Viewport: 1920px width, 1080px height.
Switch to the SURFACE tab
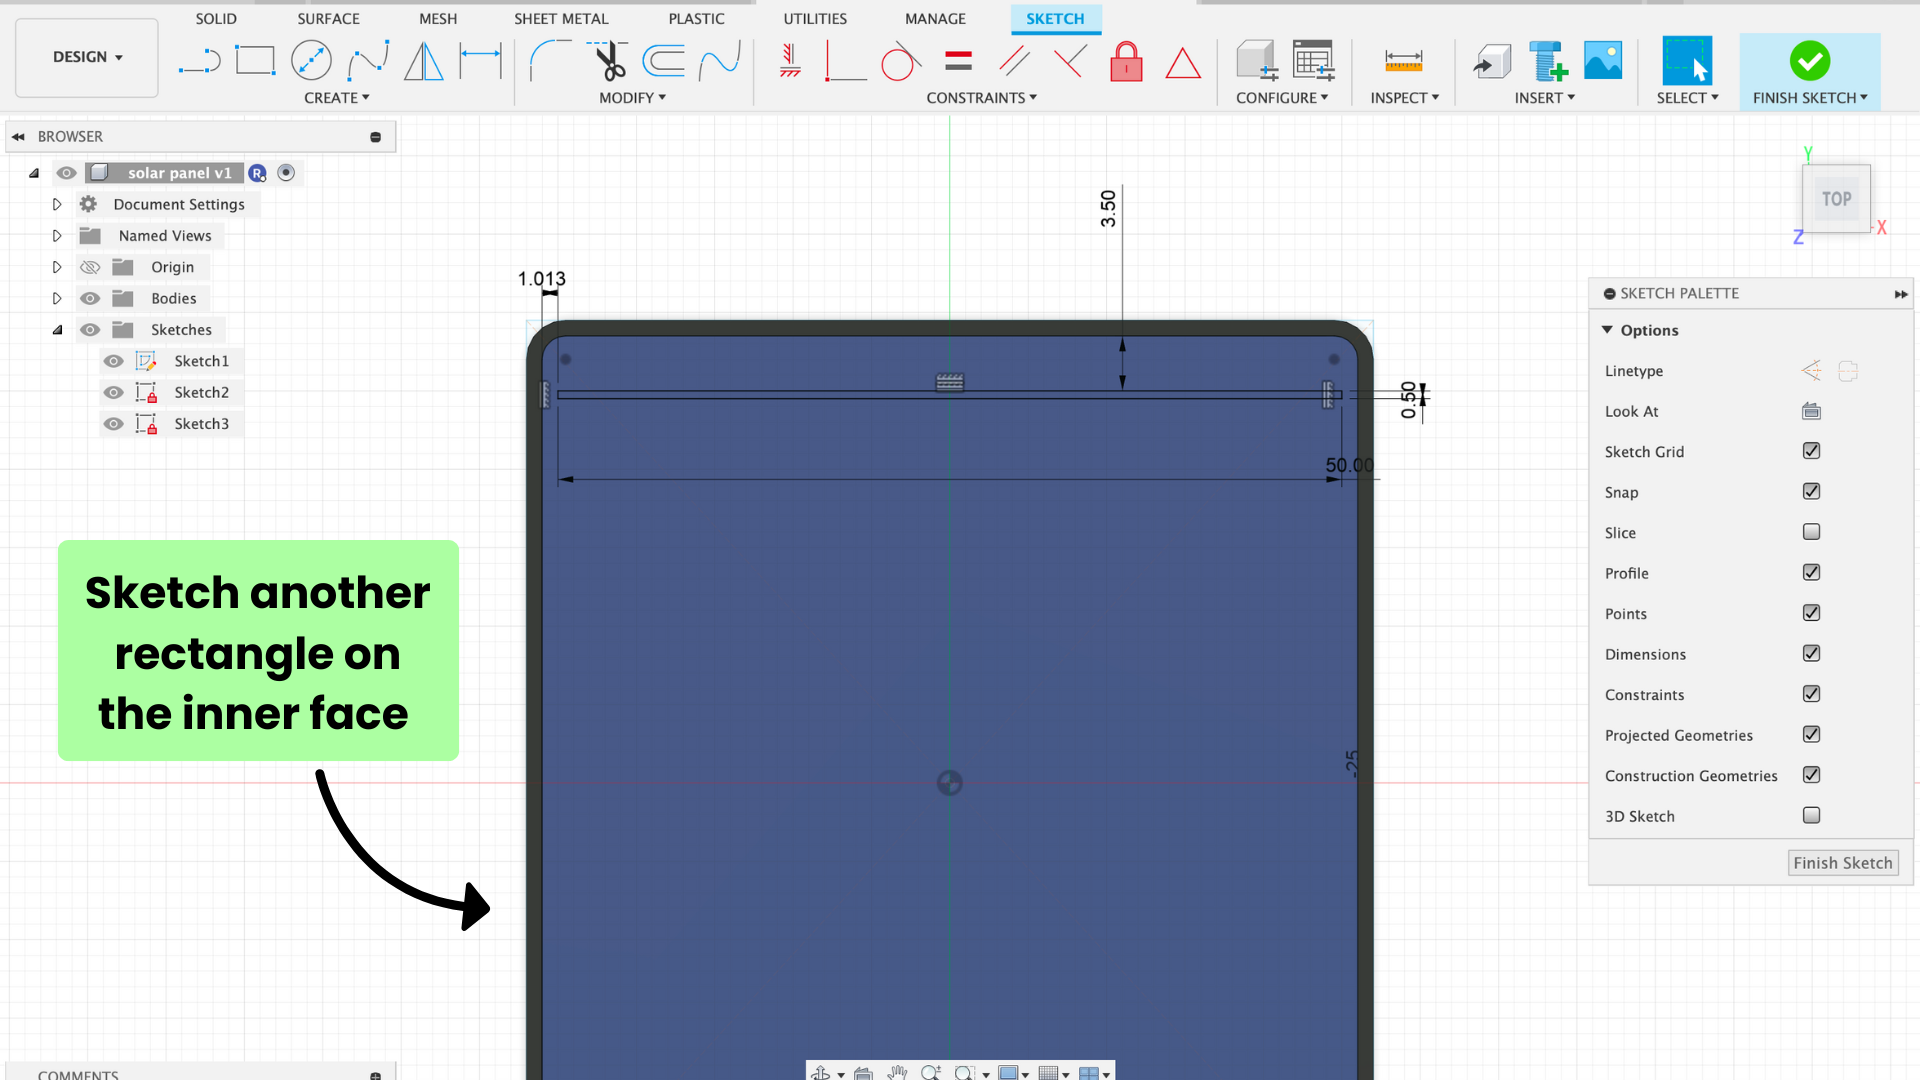click(x=328, y=19)
